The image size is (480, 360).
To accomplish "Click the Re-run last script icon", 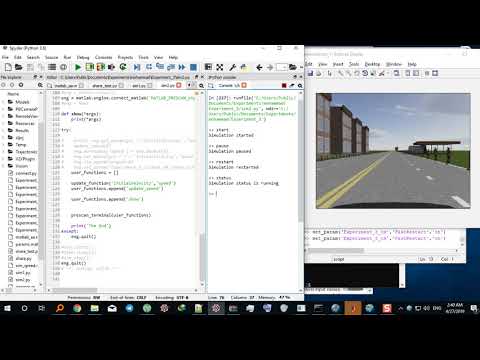I will tap(123, 67).
